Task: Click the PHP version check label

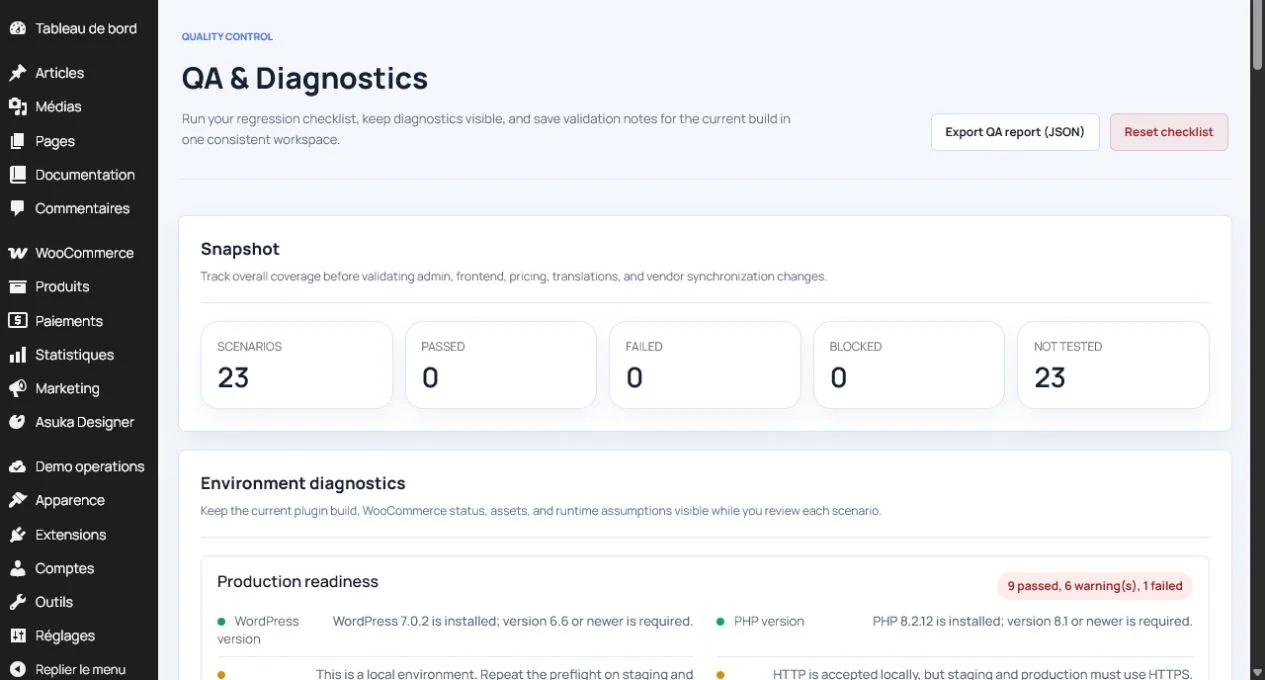Action: pos(769,621)
